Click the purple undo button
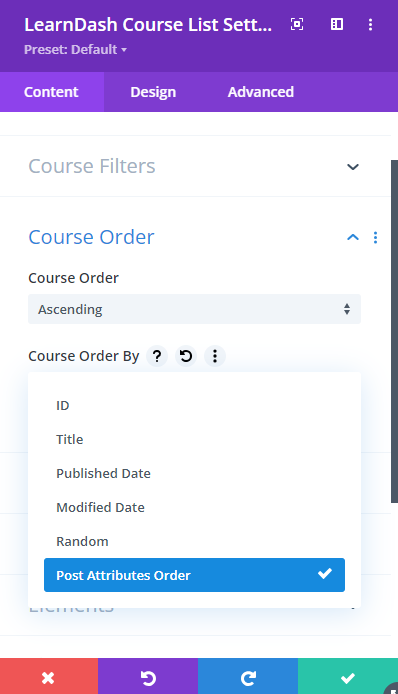Viewport: 398px width, 694px height. click(x=148, y=676)
